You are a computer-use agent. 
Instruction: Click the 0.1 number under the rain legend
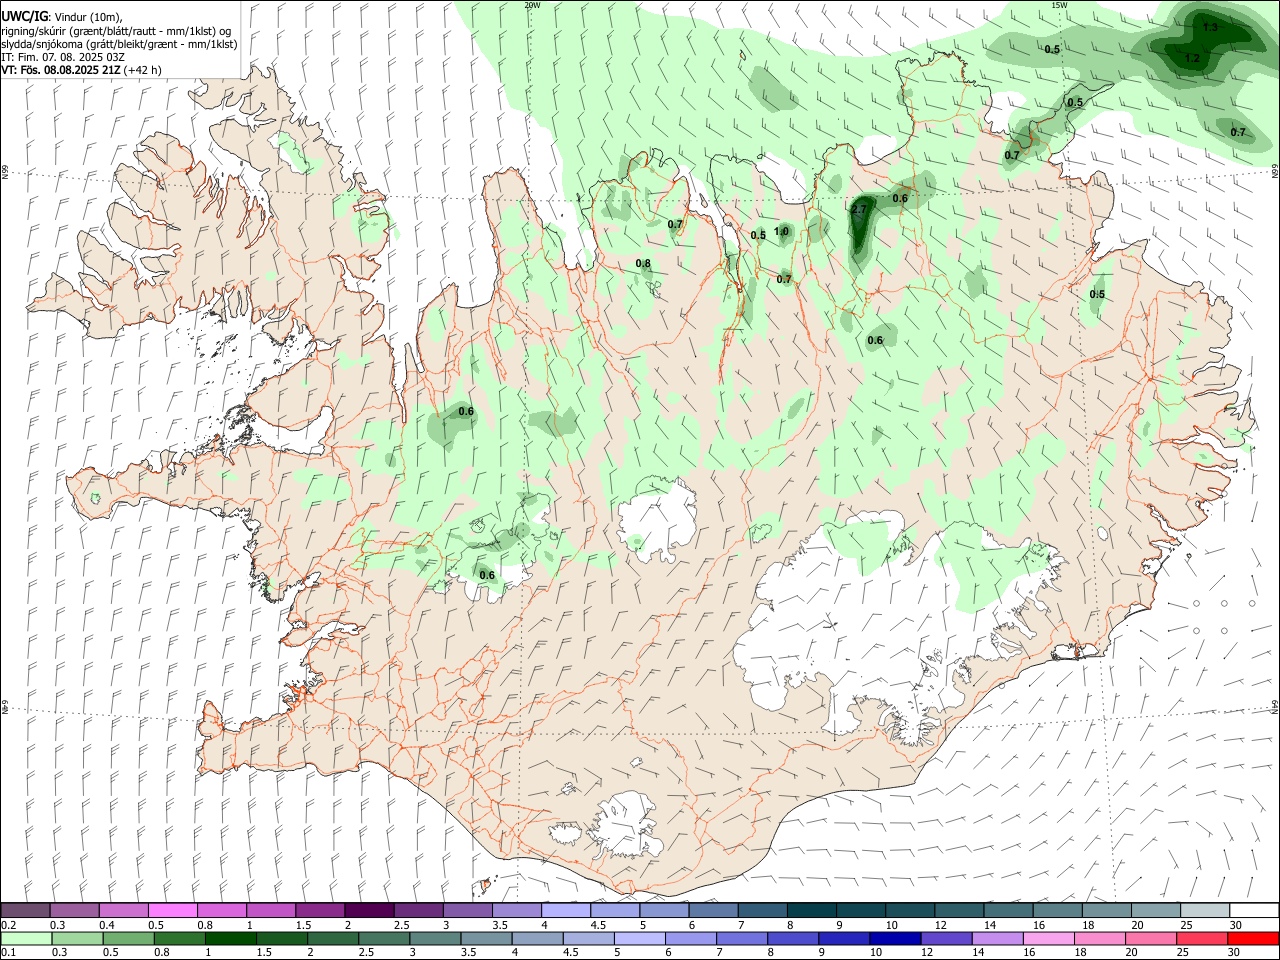(x=8, y=953)
